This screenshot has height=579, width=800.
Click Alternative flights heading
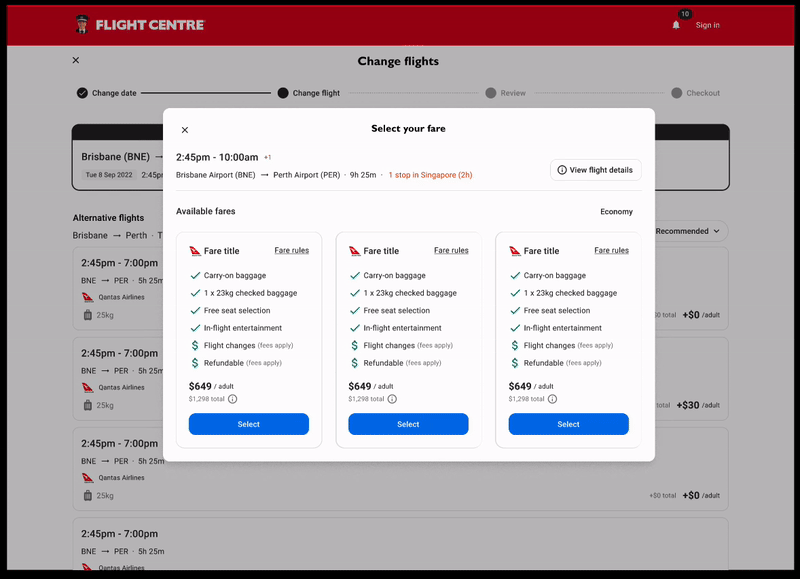108,218
